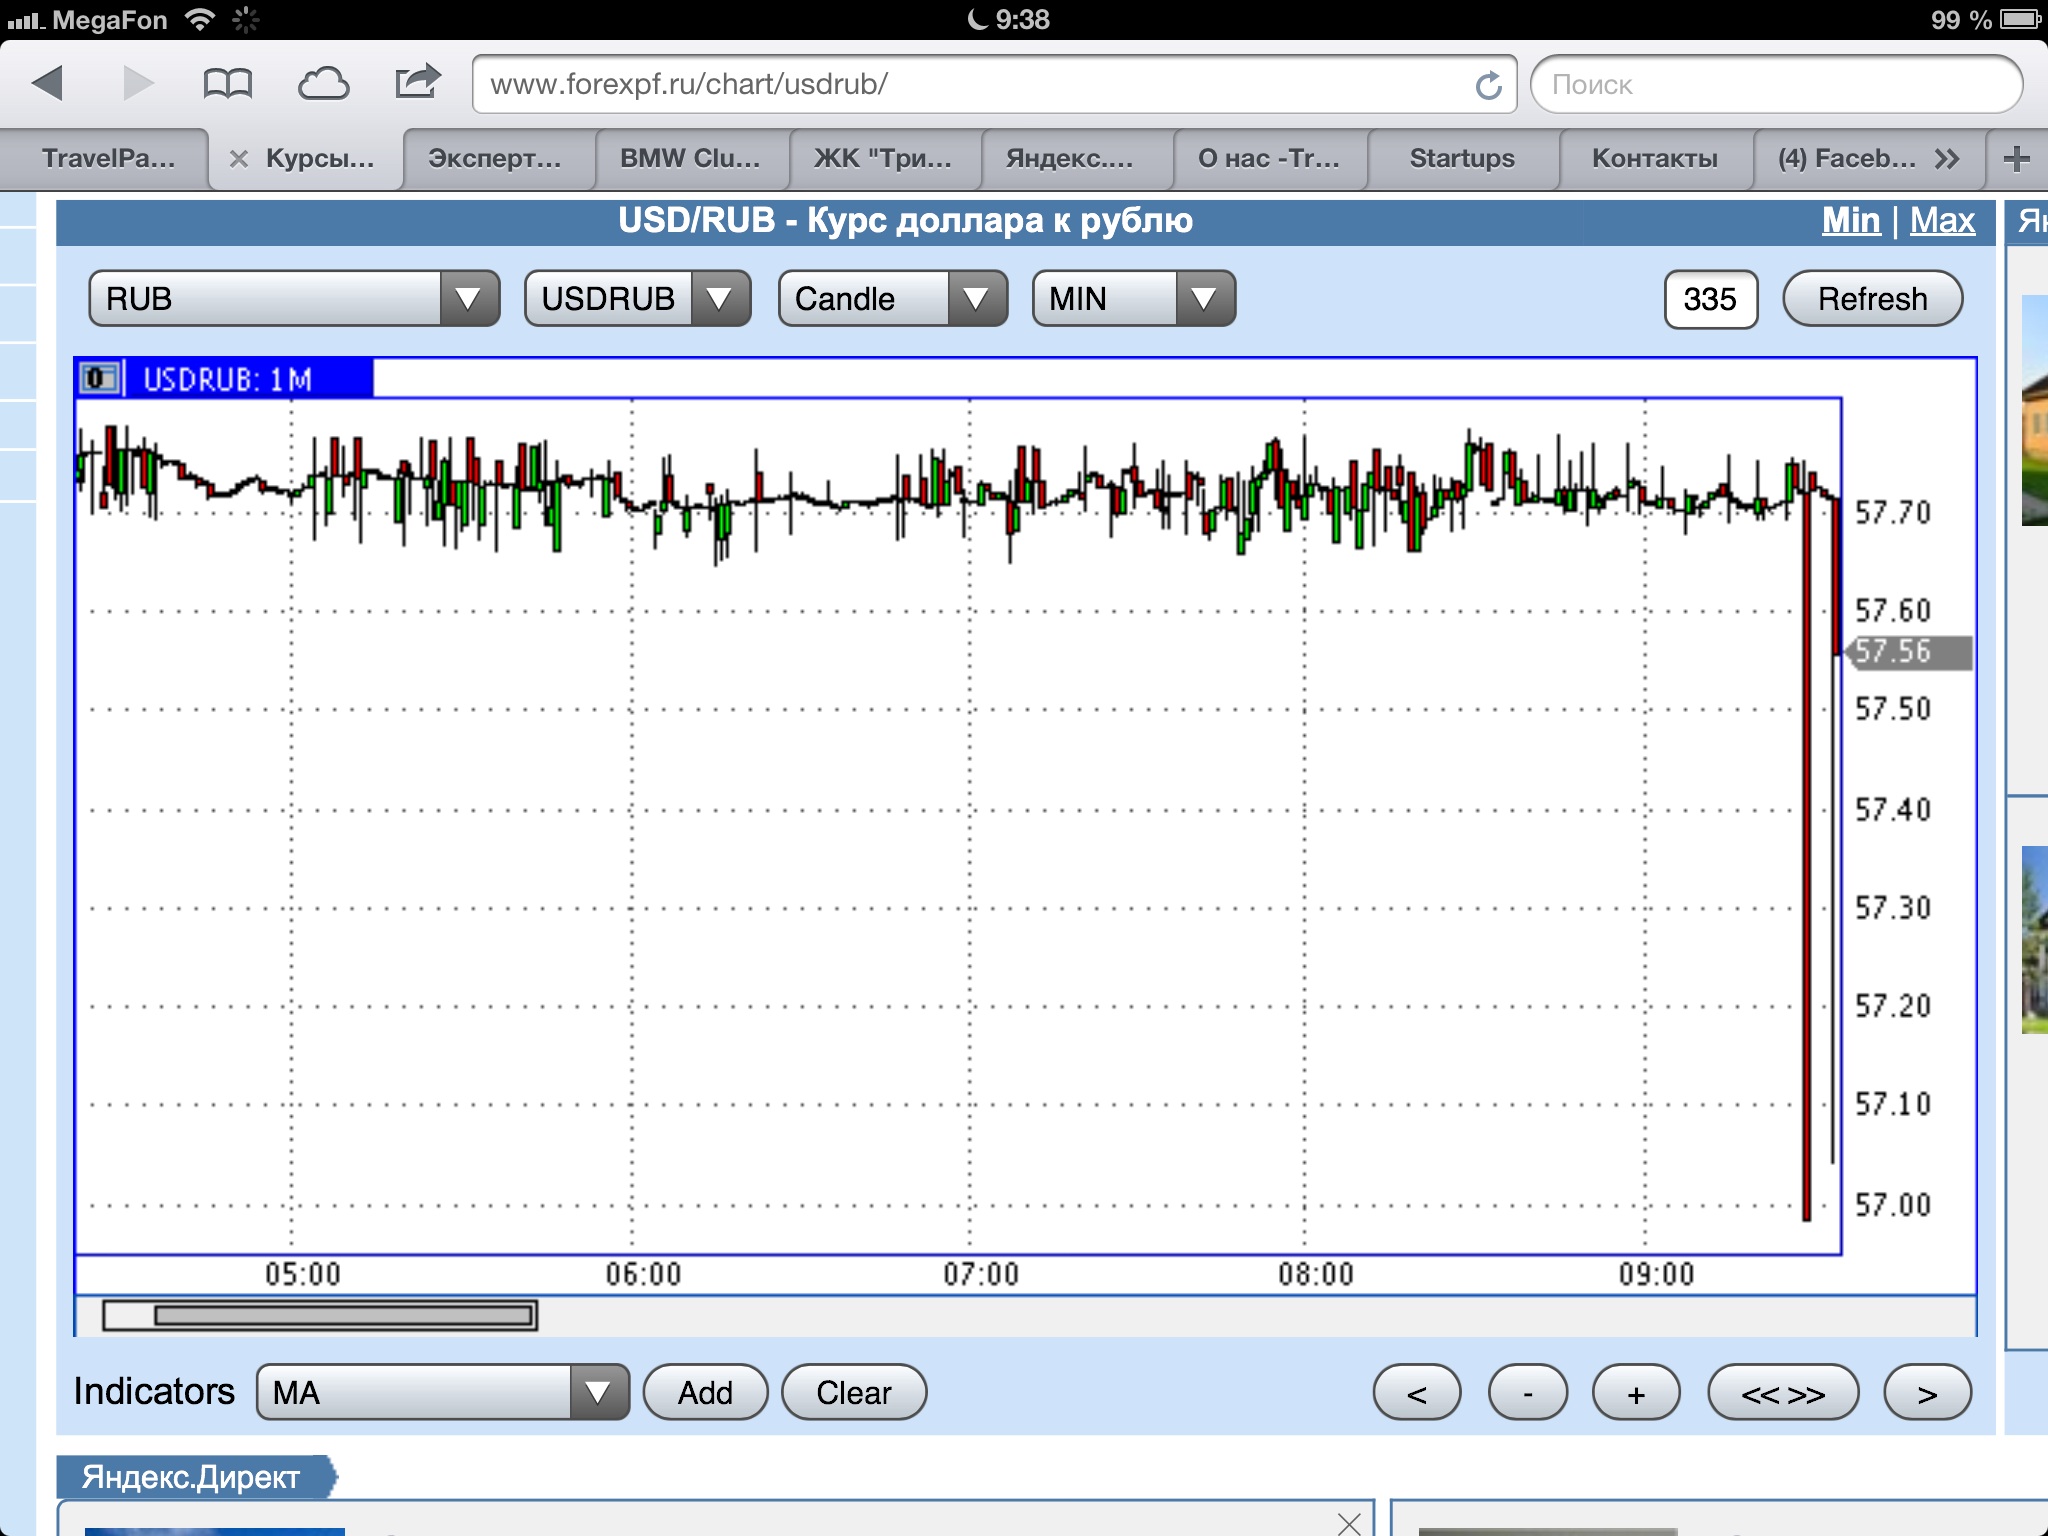
Task: Switch to (4) Faceb... tab
Action: [x=1846, y=158]
